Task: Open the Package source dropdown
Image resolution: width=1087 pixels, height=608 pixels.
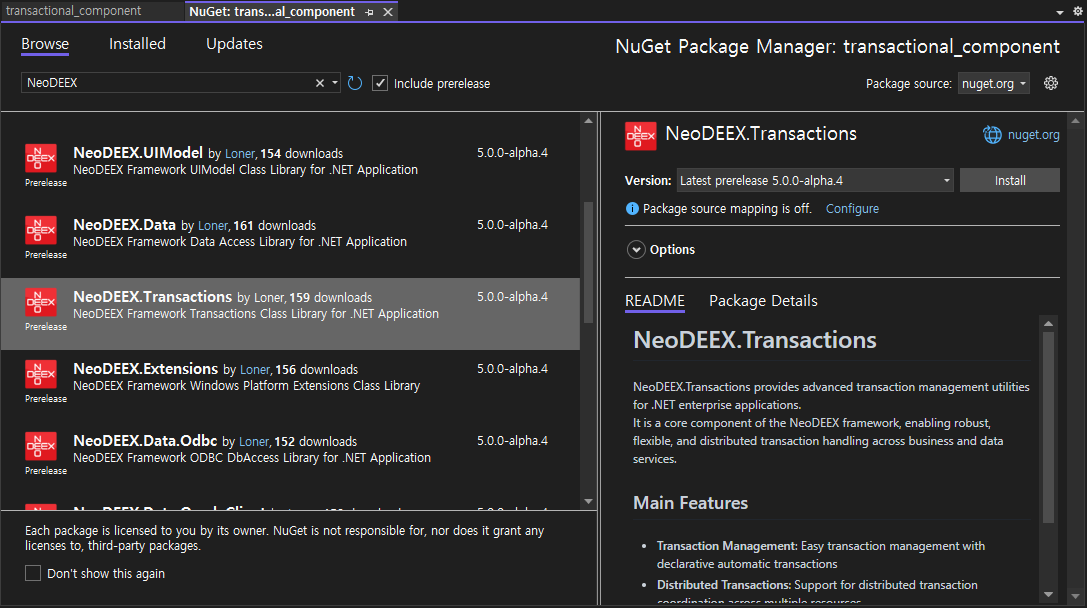Action: [x=993, y=84]
